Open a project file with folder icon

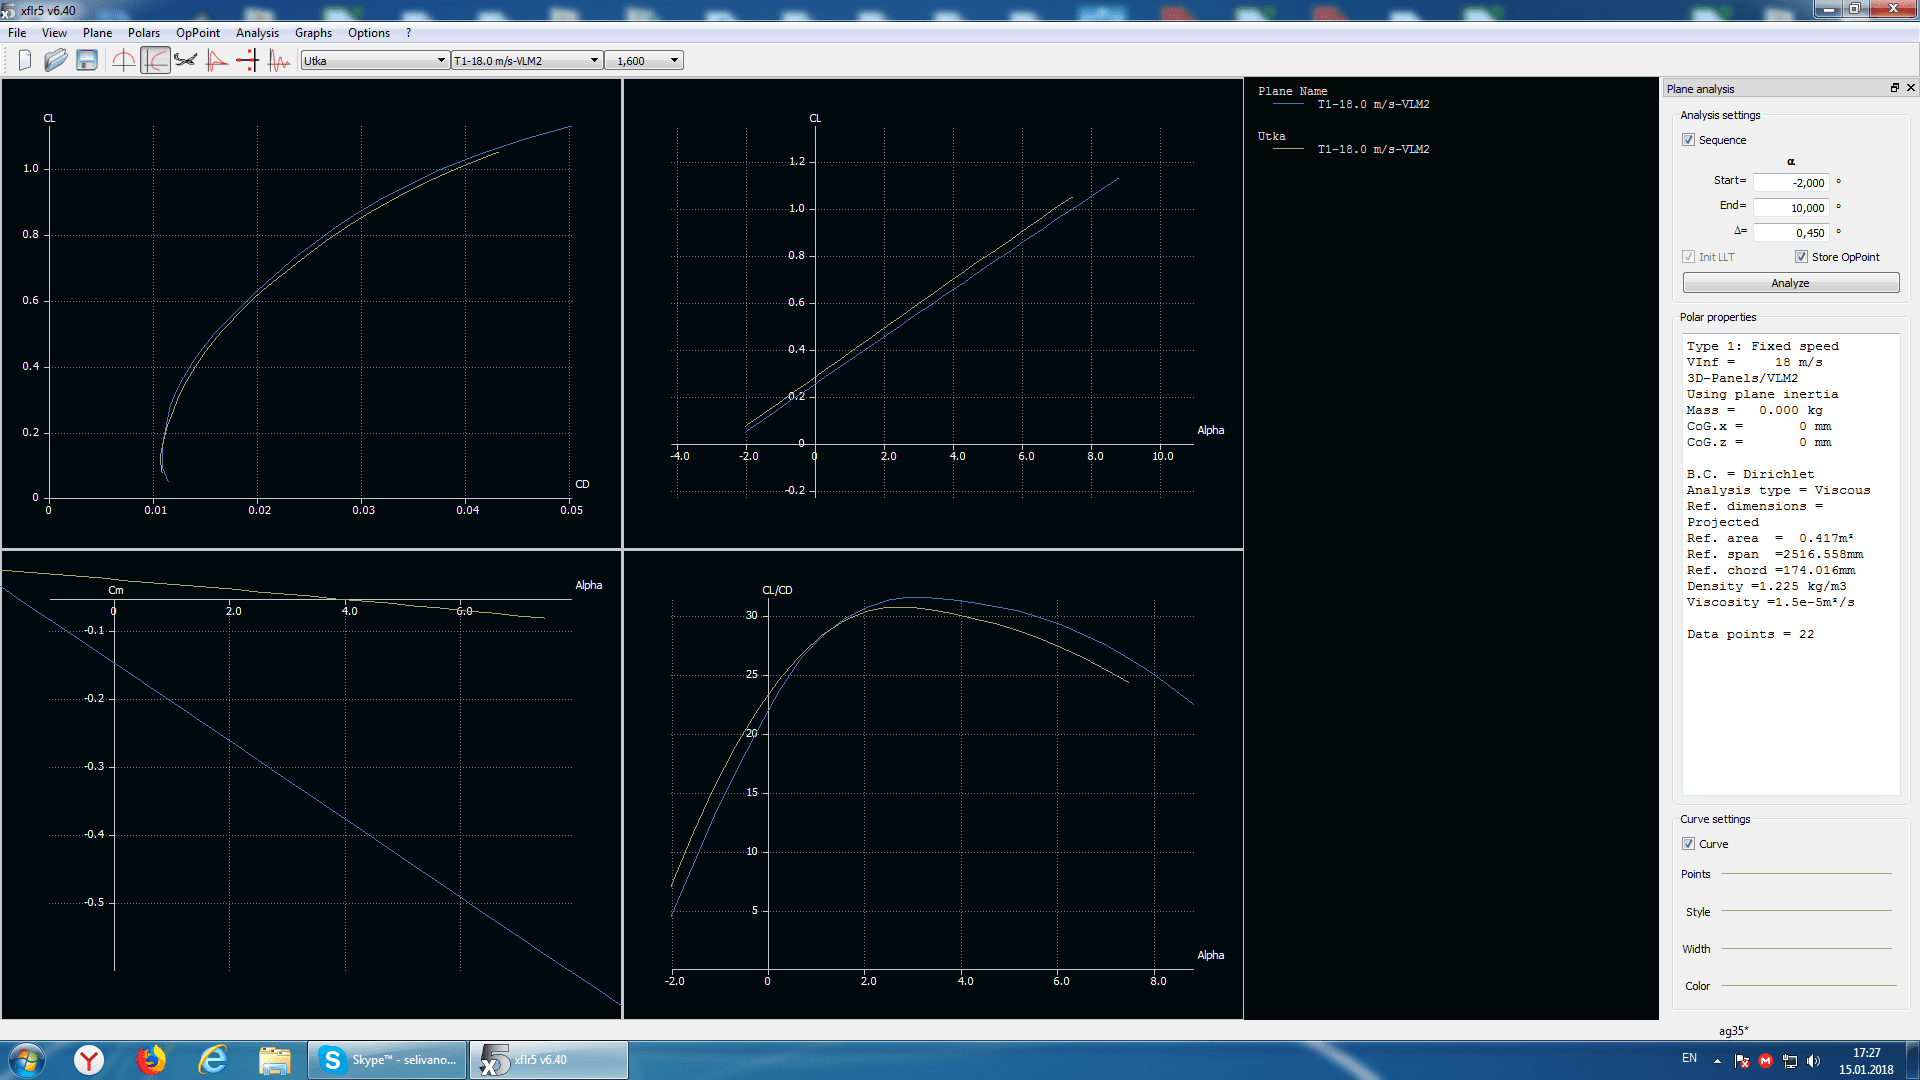click(x=56, y=61)
